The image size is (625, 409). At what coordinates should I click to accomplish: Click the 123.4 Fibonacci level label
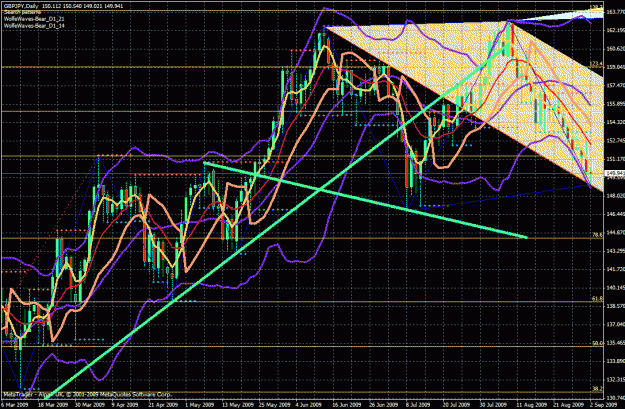click(x=596, y=64)
